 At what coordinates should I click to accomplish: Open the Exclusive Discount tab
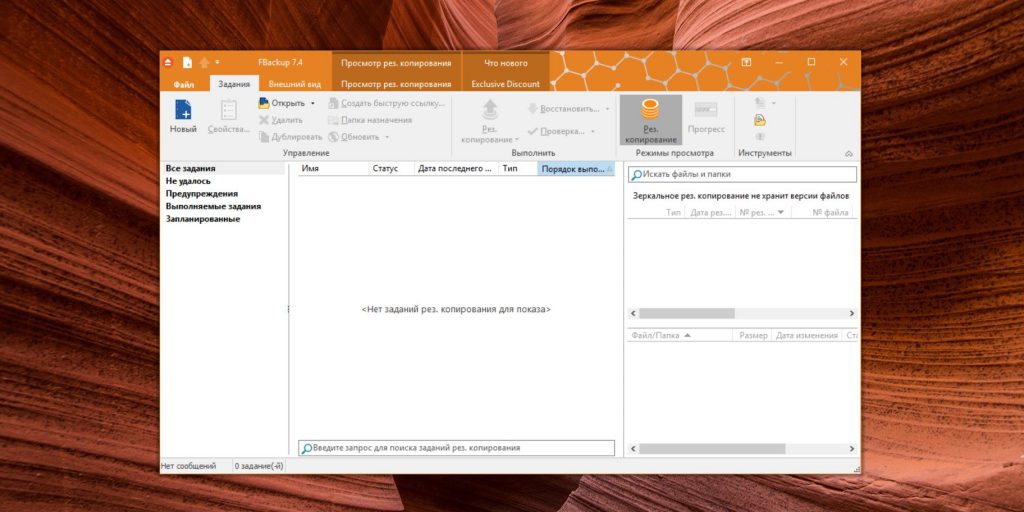click(505, 84)
